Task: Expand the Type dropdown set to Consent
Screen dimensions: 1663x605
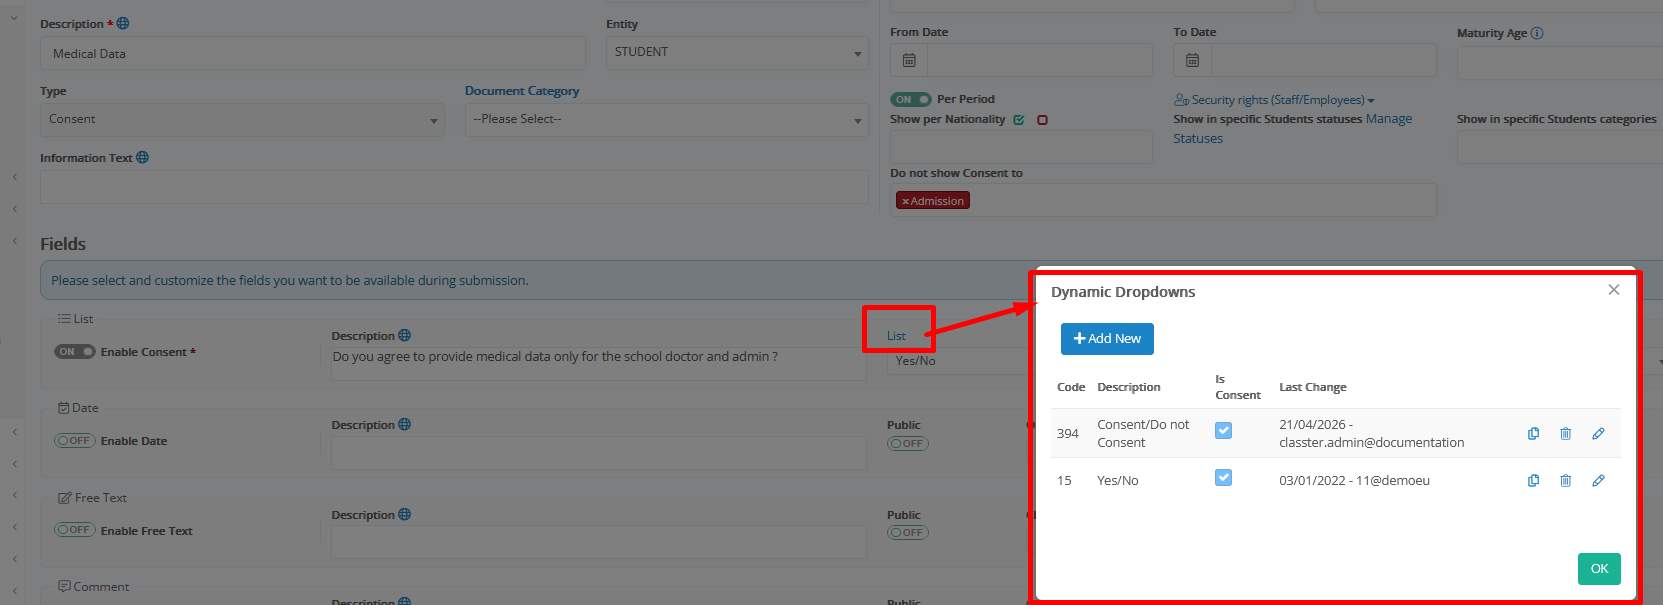Action: point(242,119)
